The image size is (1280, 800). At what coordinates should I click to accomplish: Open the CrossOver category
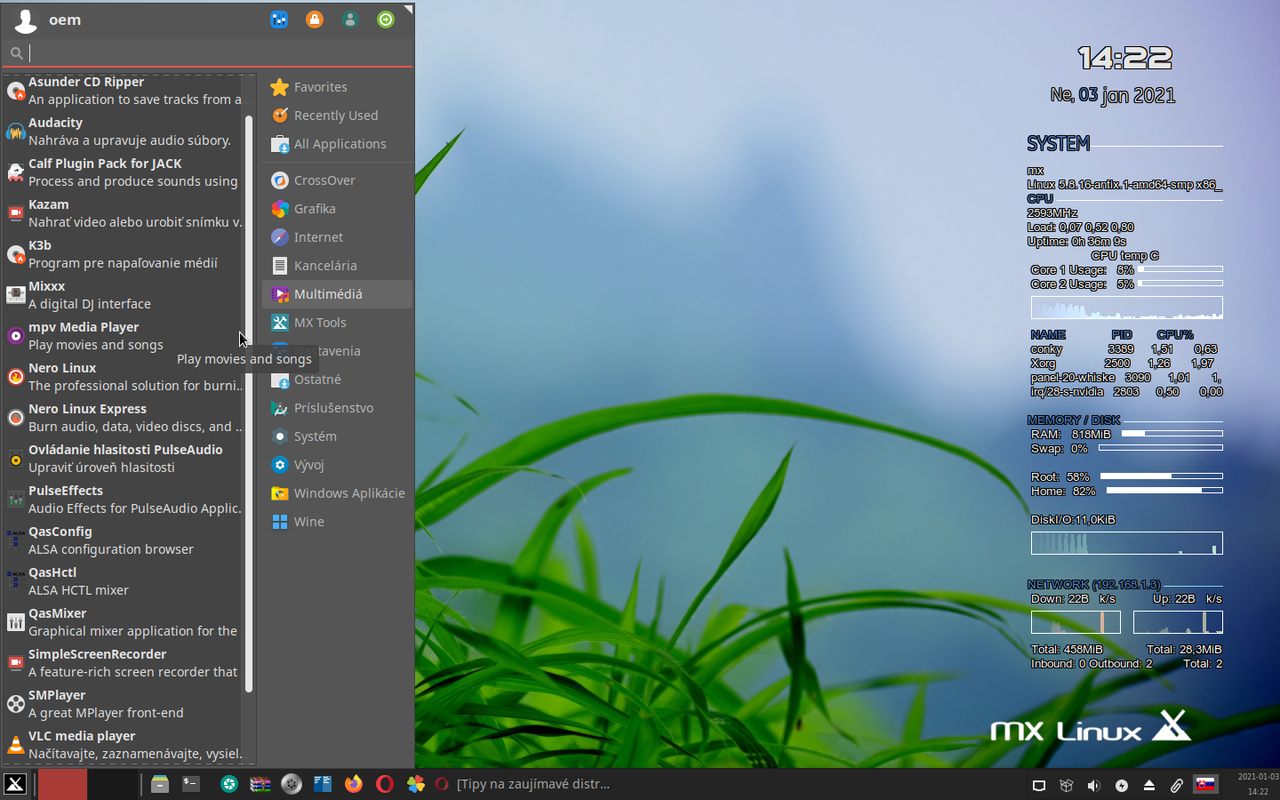[x=337, y=181]
